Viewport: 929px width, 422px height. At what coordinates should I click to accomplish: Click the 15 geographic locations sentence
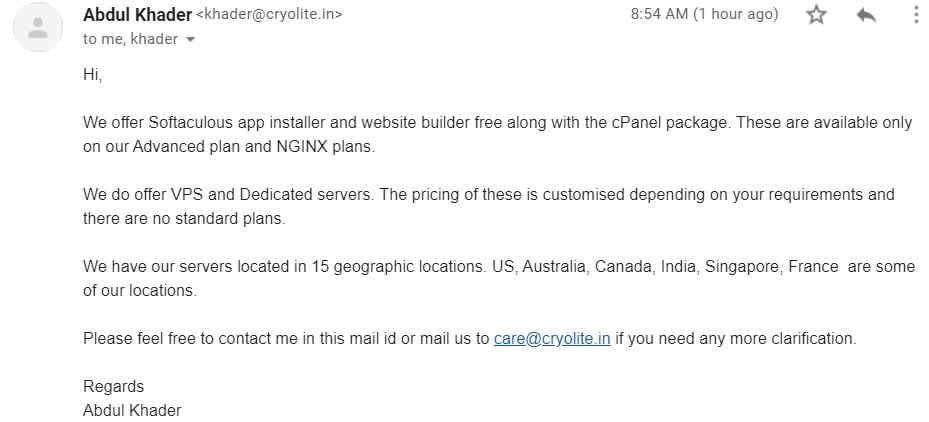point(499,266)
